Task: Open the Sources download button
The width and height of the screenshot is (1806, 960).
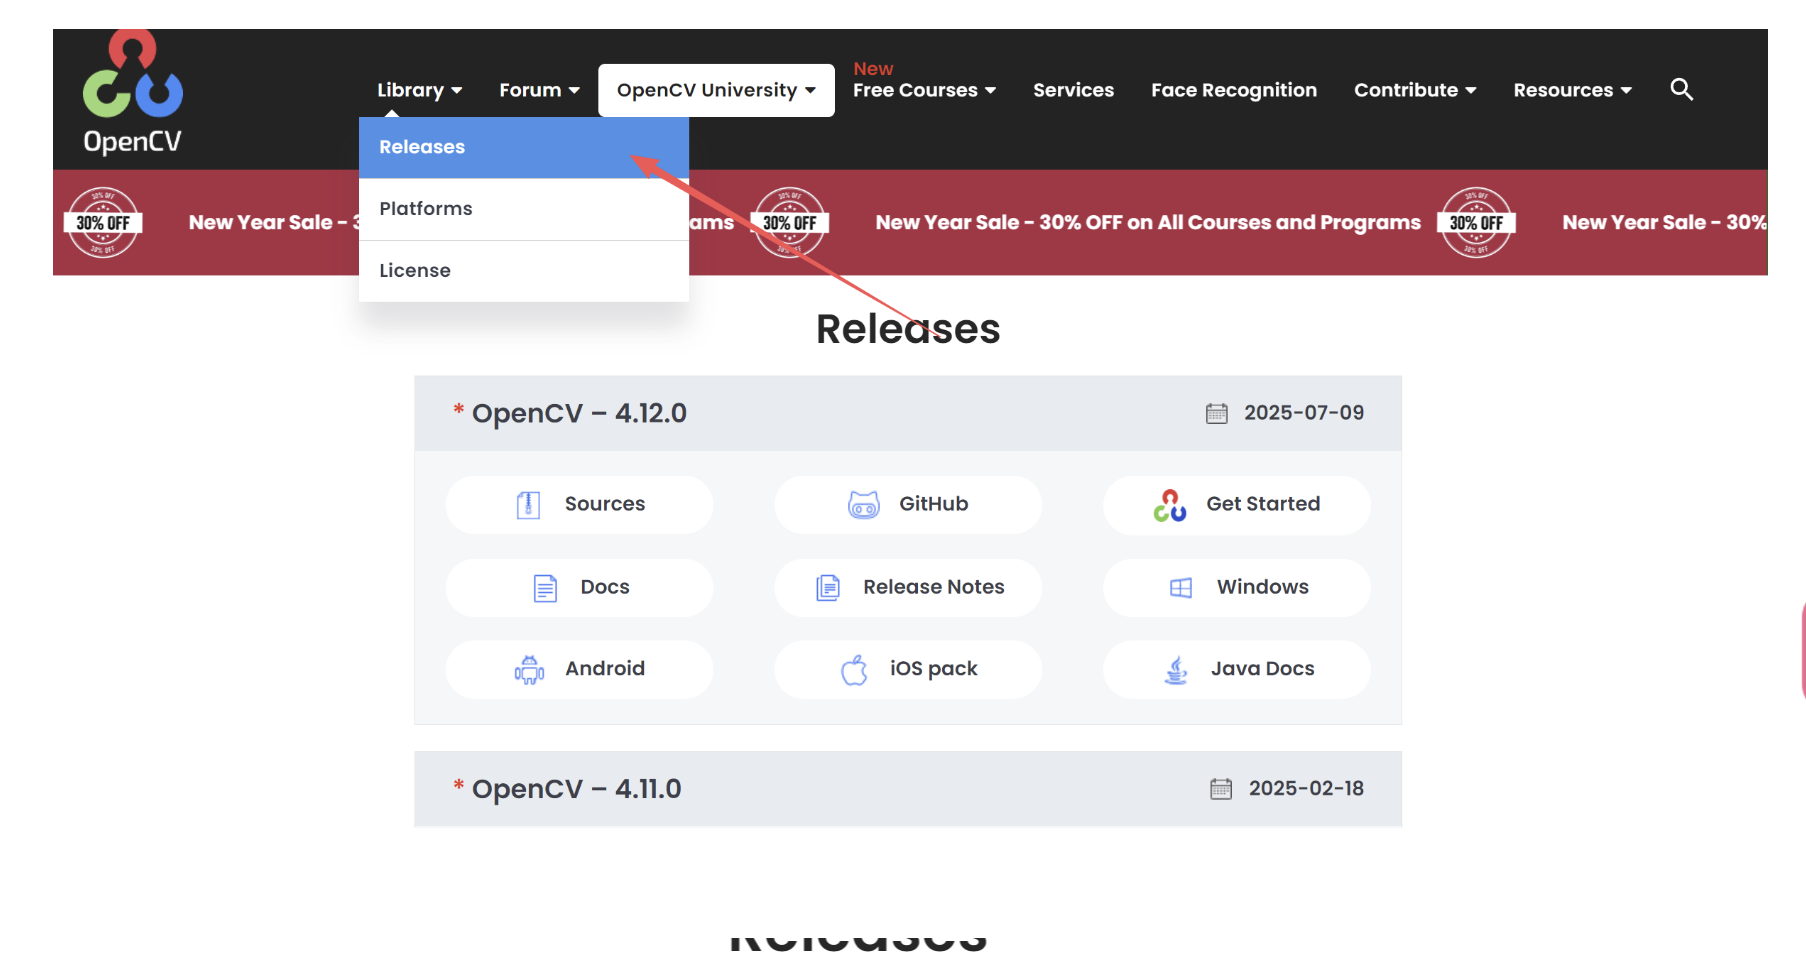Action: [x=580, y=505]
